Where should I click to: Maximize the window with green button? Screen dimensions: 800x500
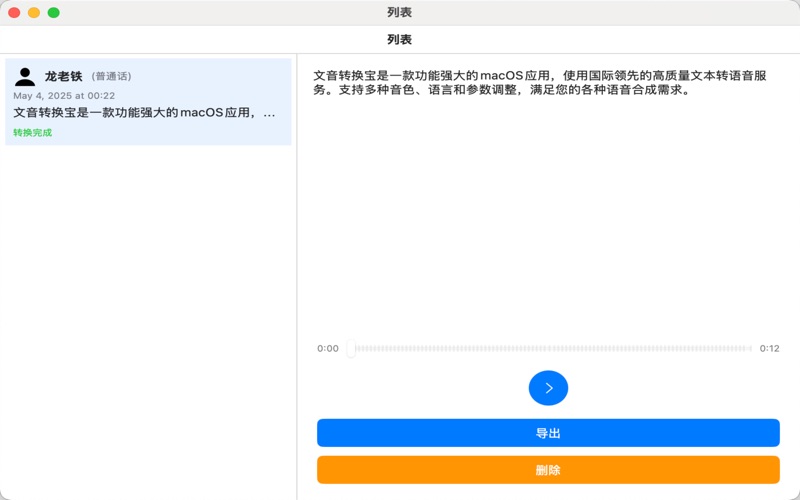click(54, 13)
